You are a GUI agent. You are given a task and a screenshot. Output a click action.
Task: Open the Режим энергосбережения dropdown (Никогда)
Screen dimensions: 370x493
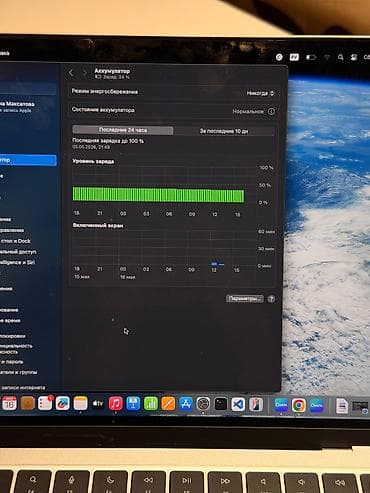point(260,93)
